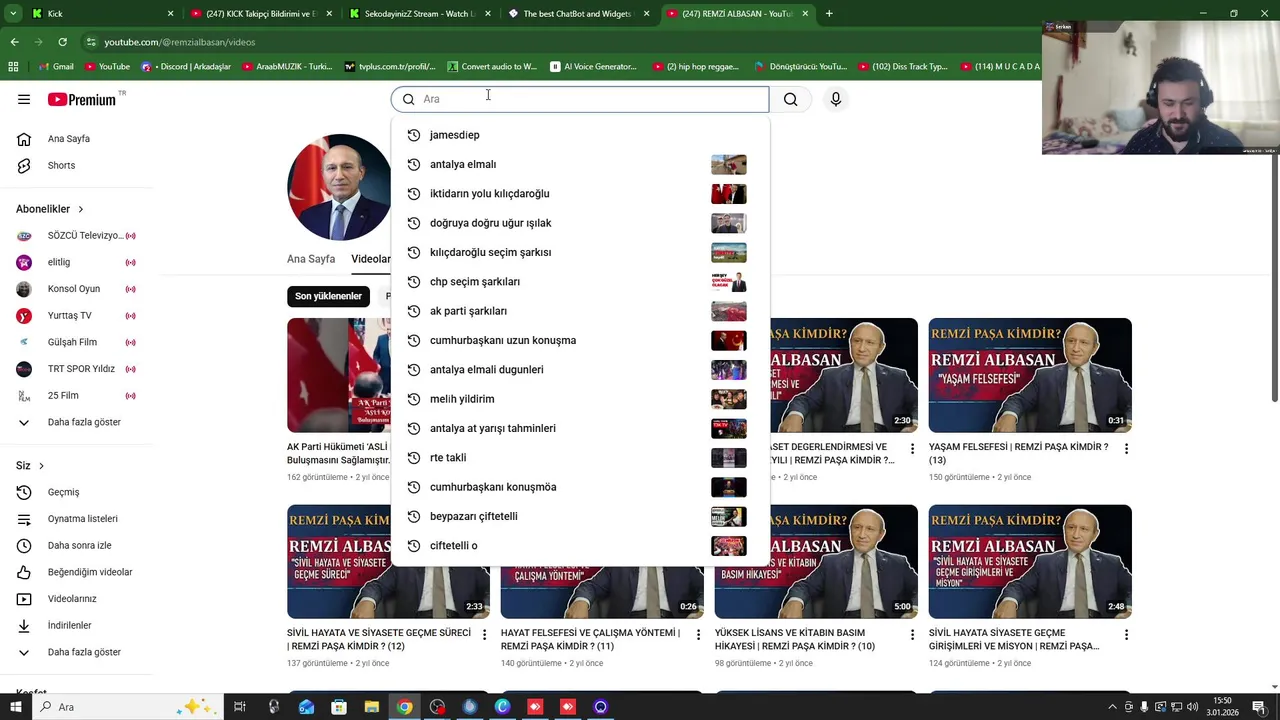Viewport: 1280px width, 720px height.
Task: Click the search magnifier button
Action: [x=790, y=99]
